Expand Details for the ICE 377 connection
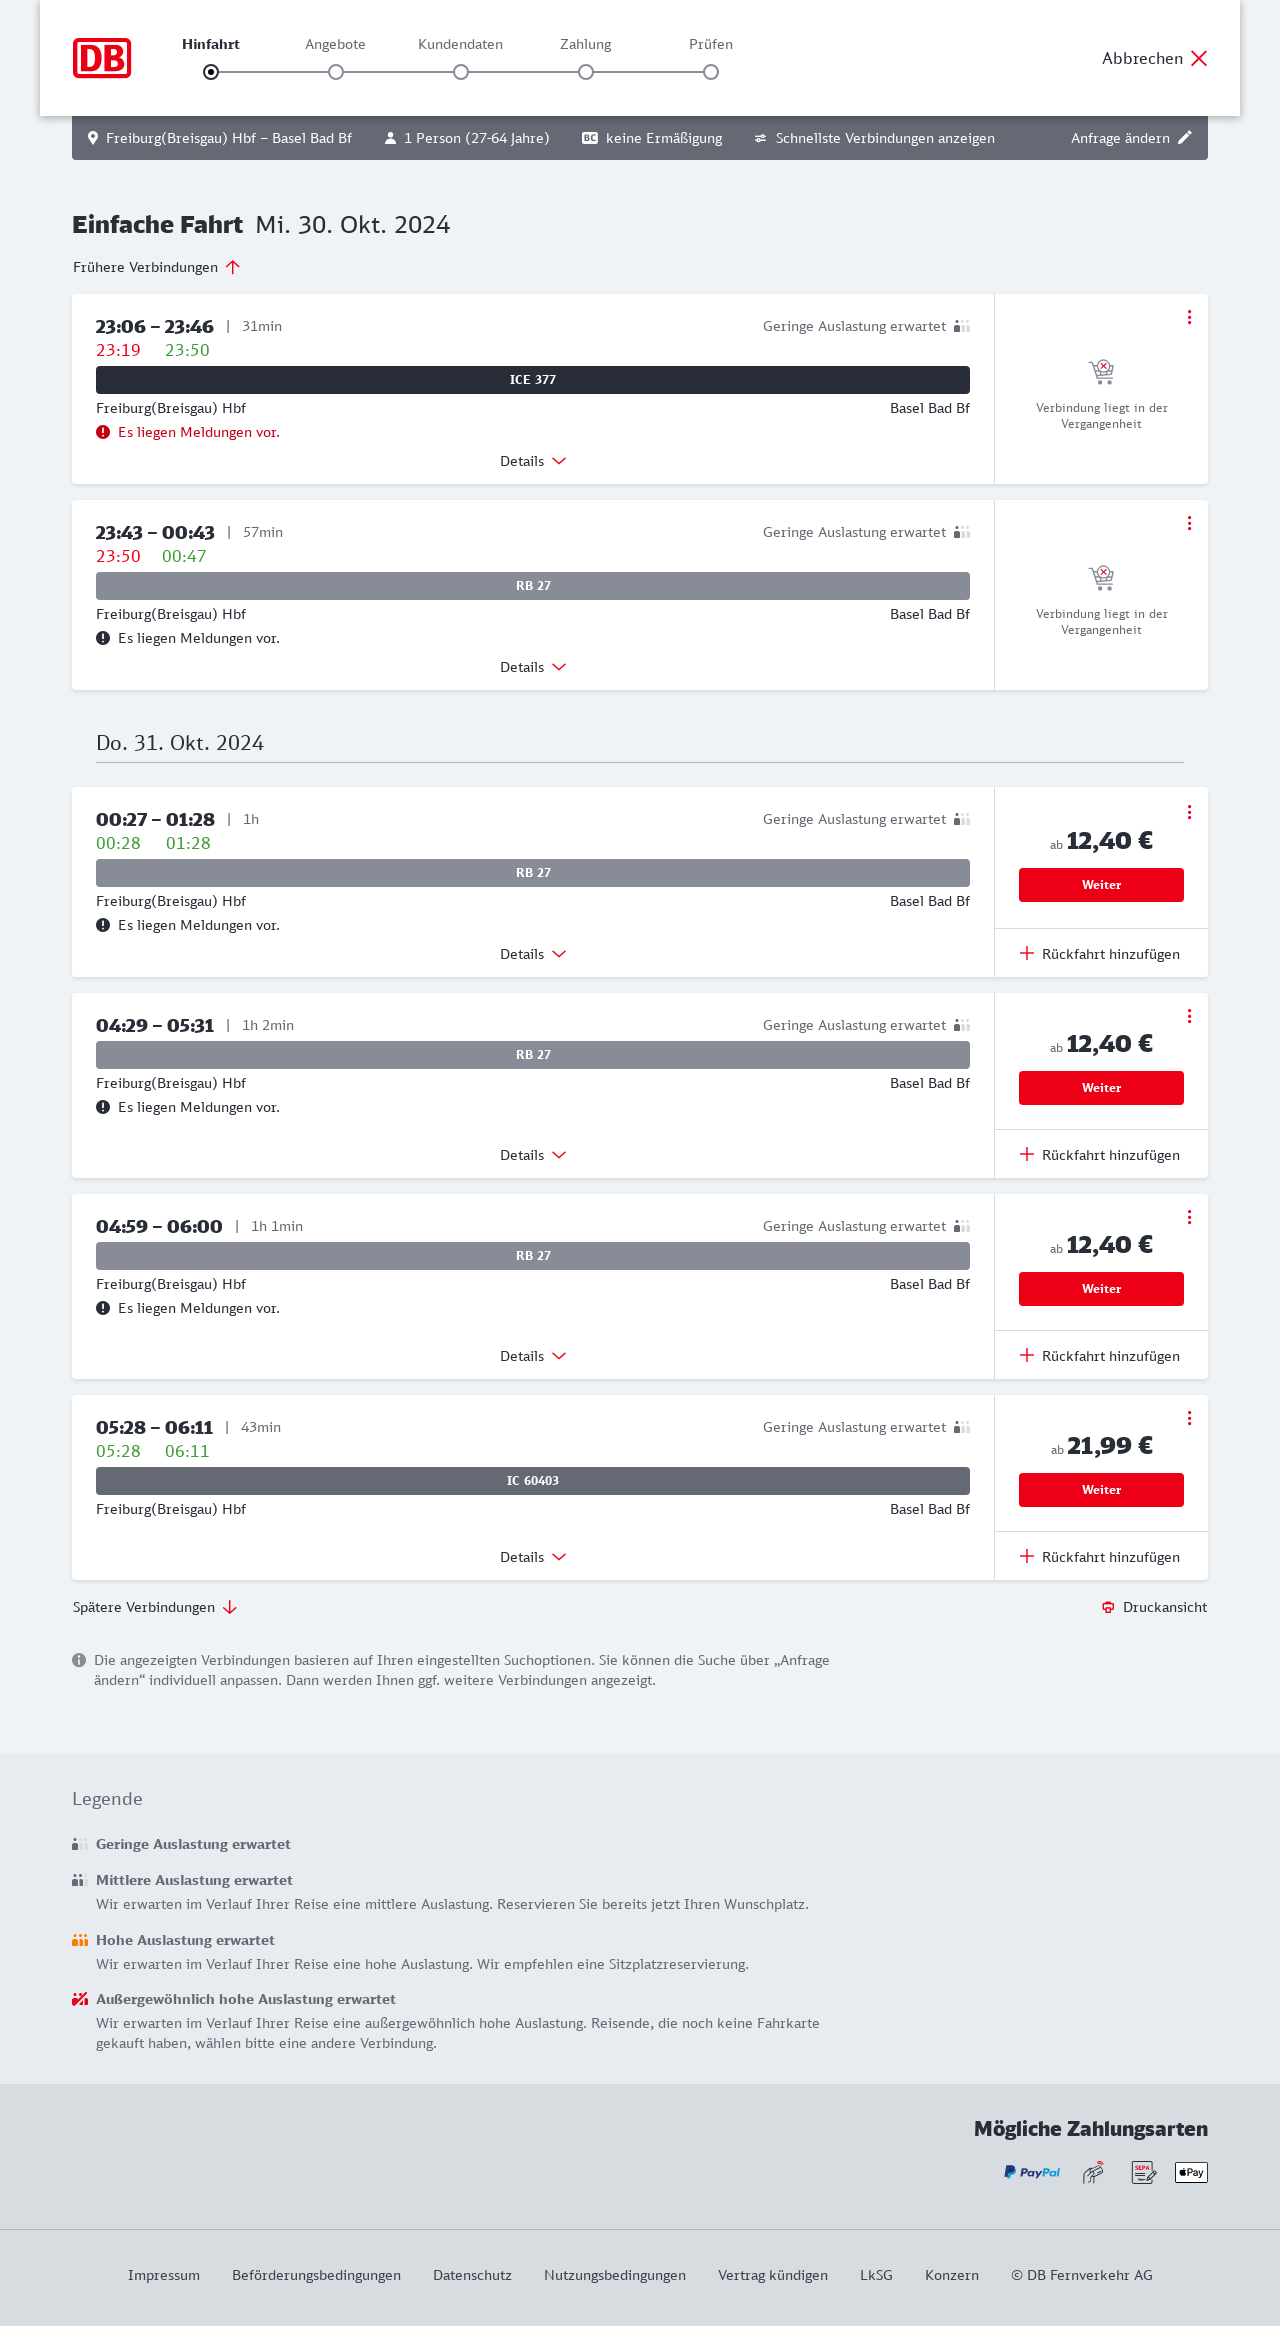This screenshot has width=1280, height=2326. click(533, 461)
